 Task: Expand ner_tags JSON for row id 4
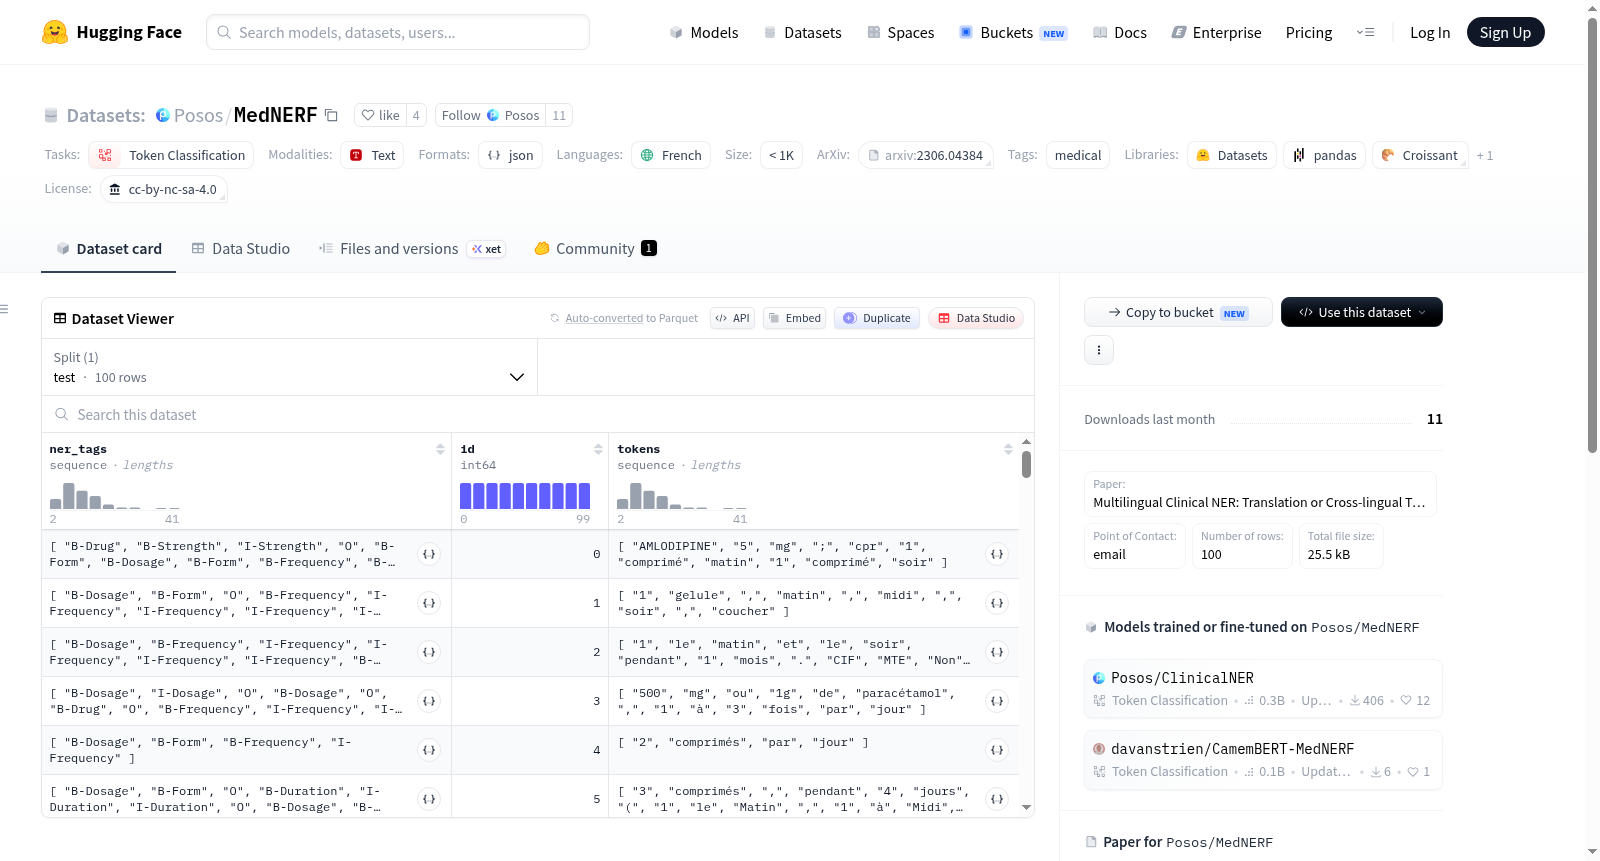click(429, 750)
